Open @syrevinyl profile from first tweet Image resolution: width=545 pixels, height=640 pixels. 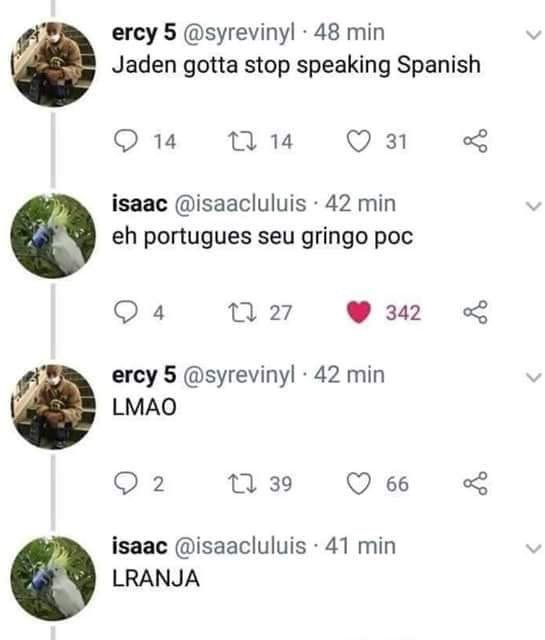[x=239, y=33]
